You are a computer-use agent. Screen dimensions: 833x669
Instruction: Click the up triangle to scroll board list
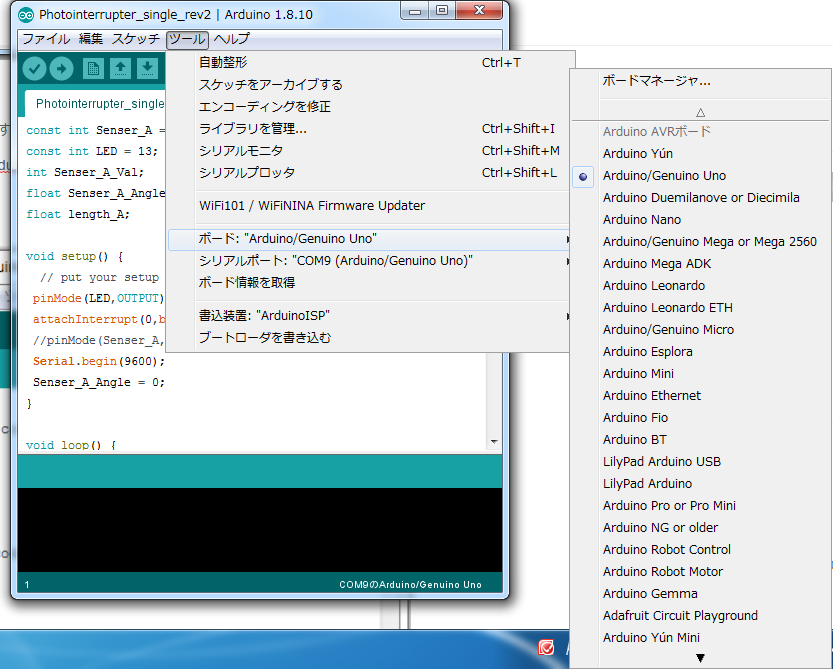(x=700, y=113)
